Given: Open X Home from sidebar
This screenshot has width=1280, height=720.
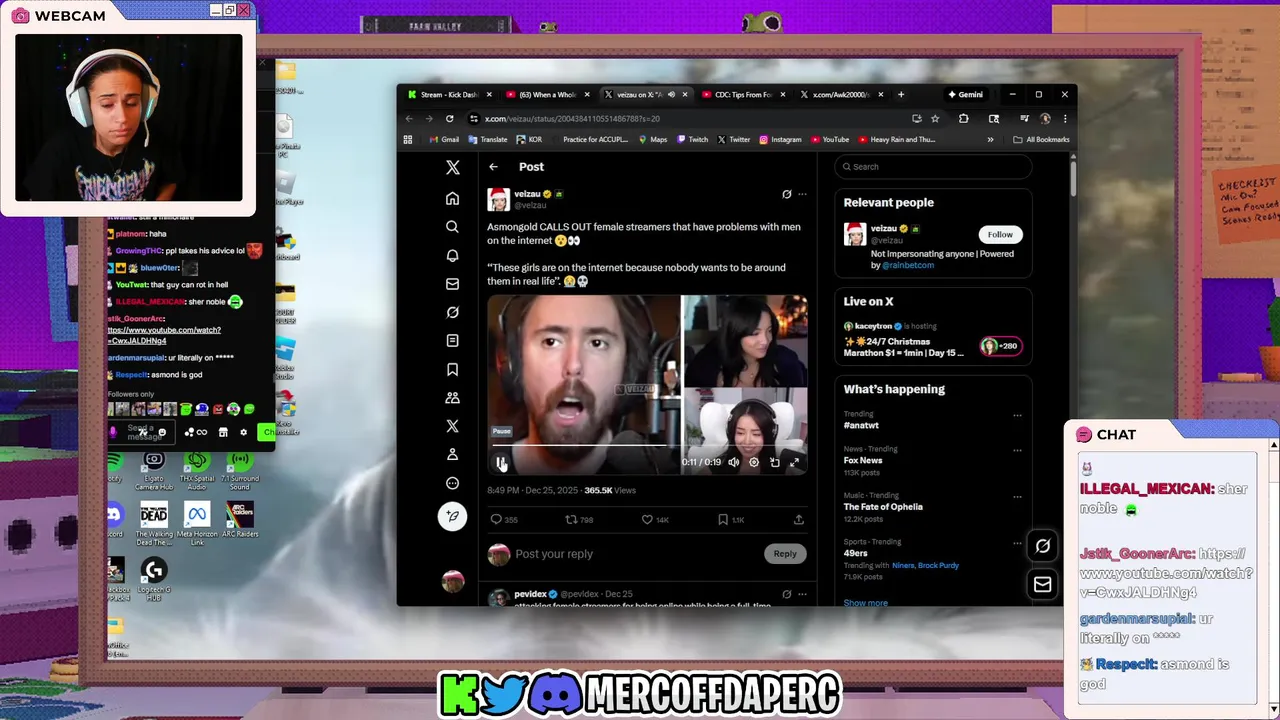Looking at the screenshot, I should (x=452, y=198).
